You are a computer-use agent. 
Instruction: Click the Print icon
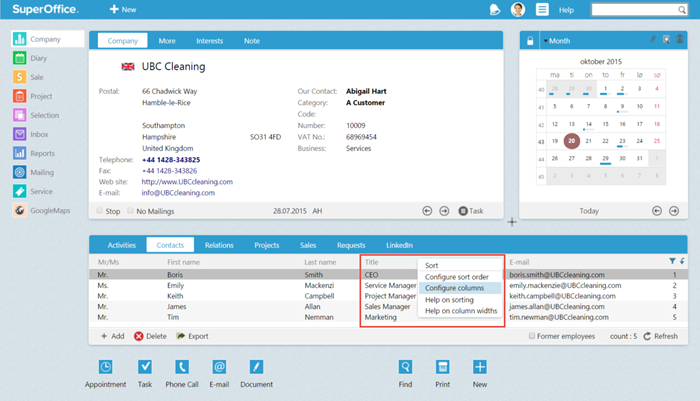[x=442, y=367]
